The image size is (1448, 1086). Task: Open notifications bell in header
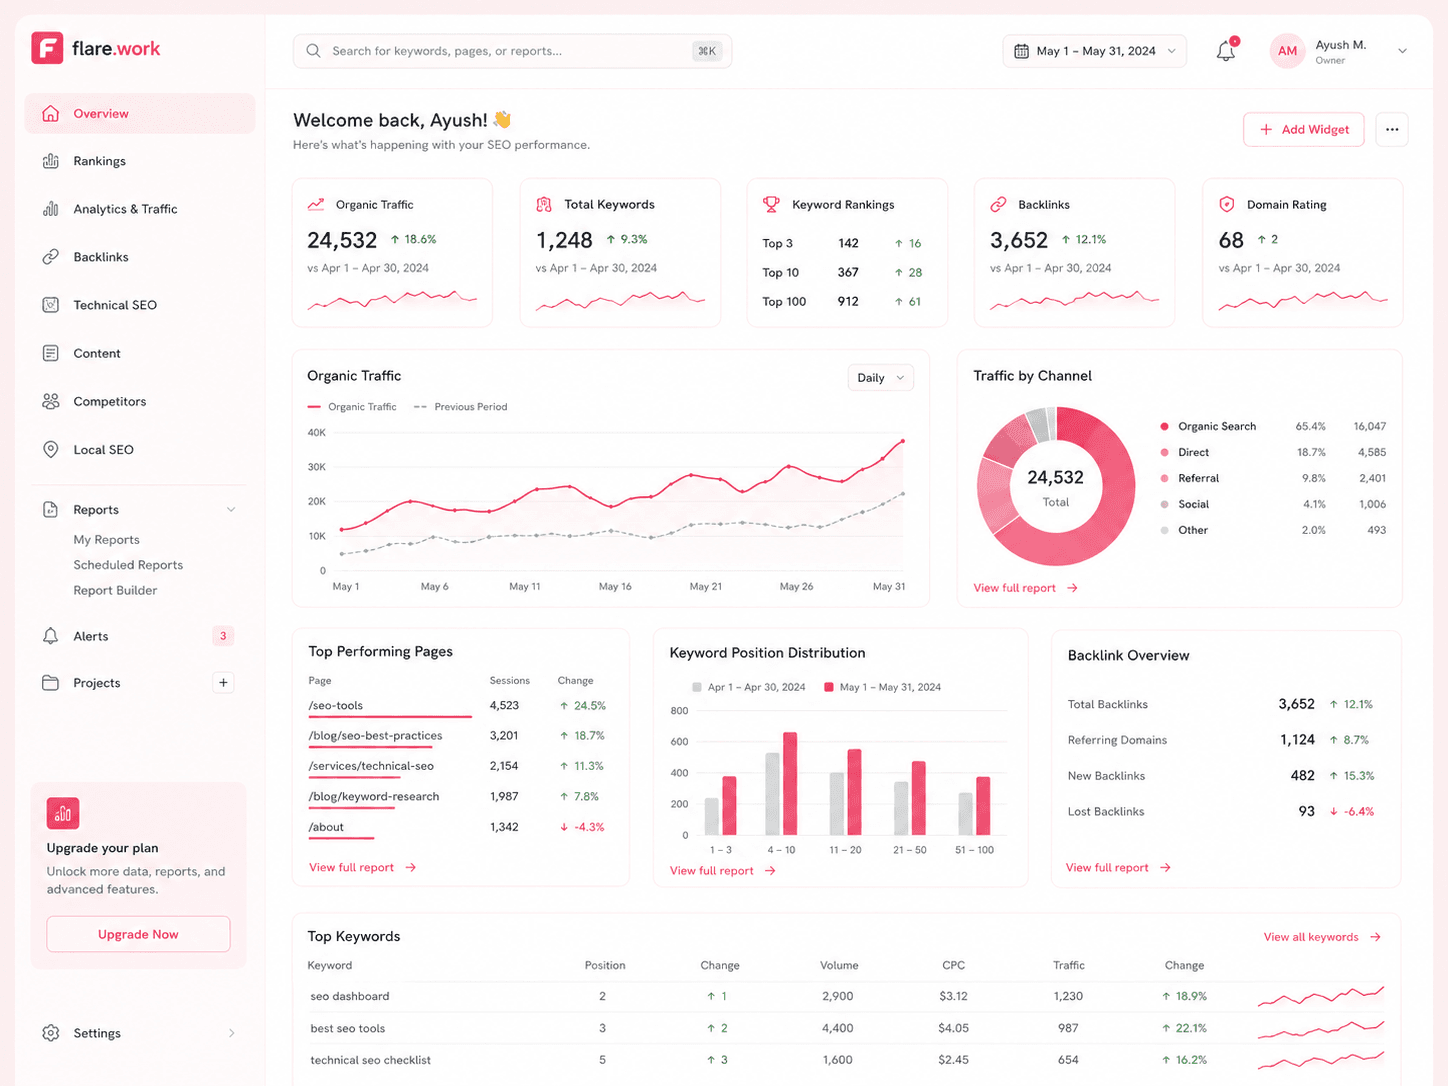1226,51
